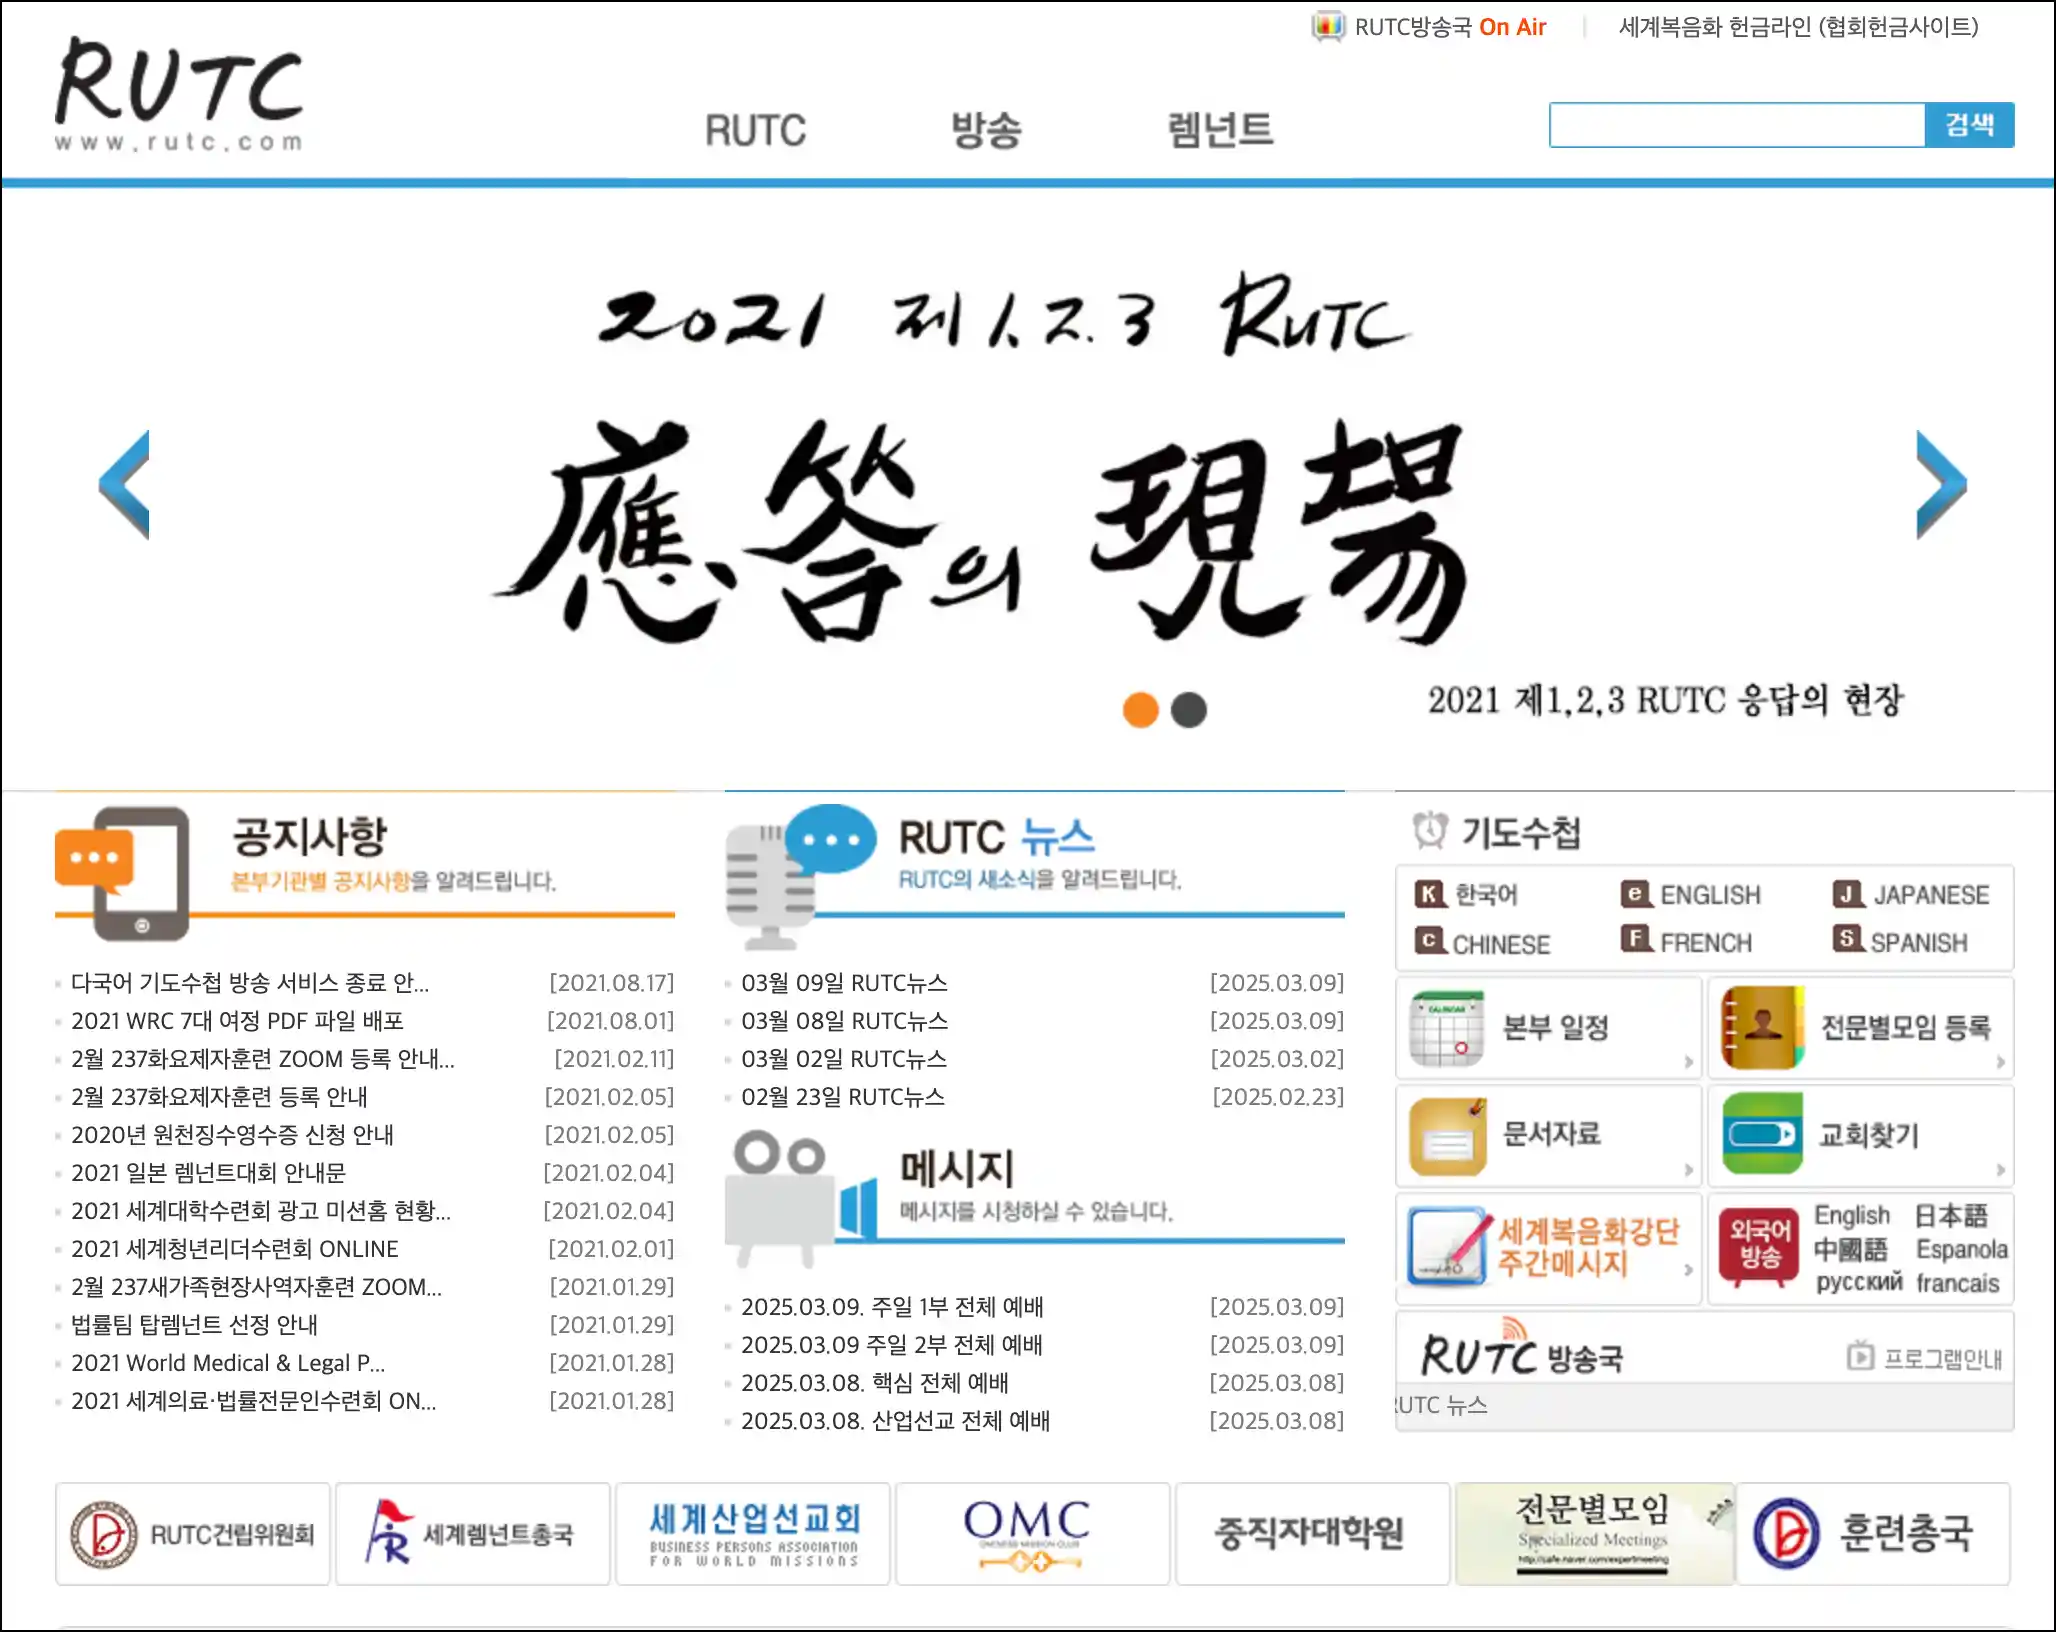2056x1632 pixels.
Task: Open francais foreign broadcast link
Action: coord(1957,1282)
